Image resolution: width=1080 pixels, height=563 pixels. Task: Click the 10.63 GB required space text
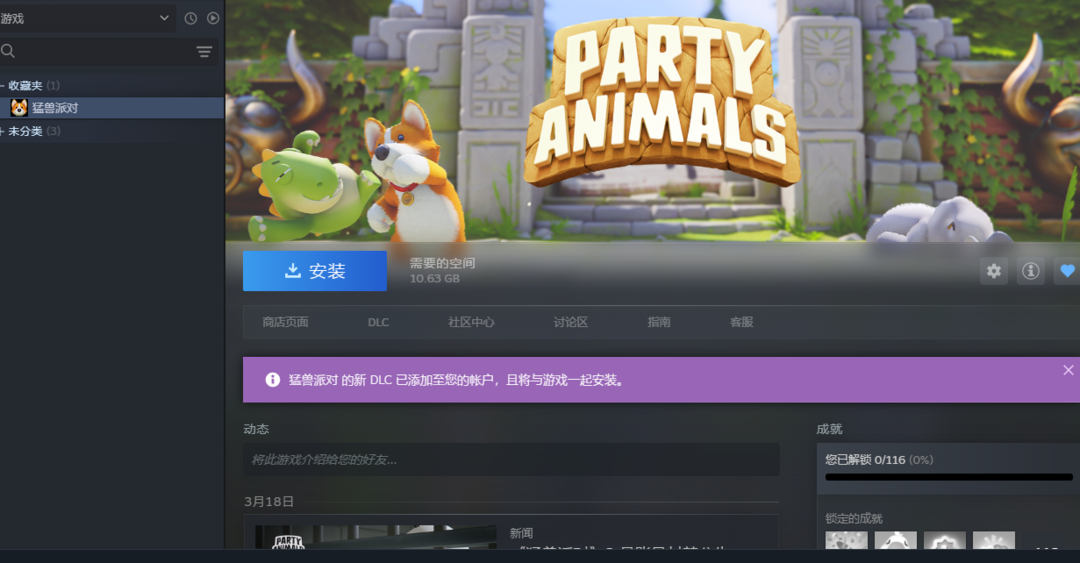[x=435, y=278]
